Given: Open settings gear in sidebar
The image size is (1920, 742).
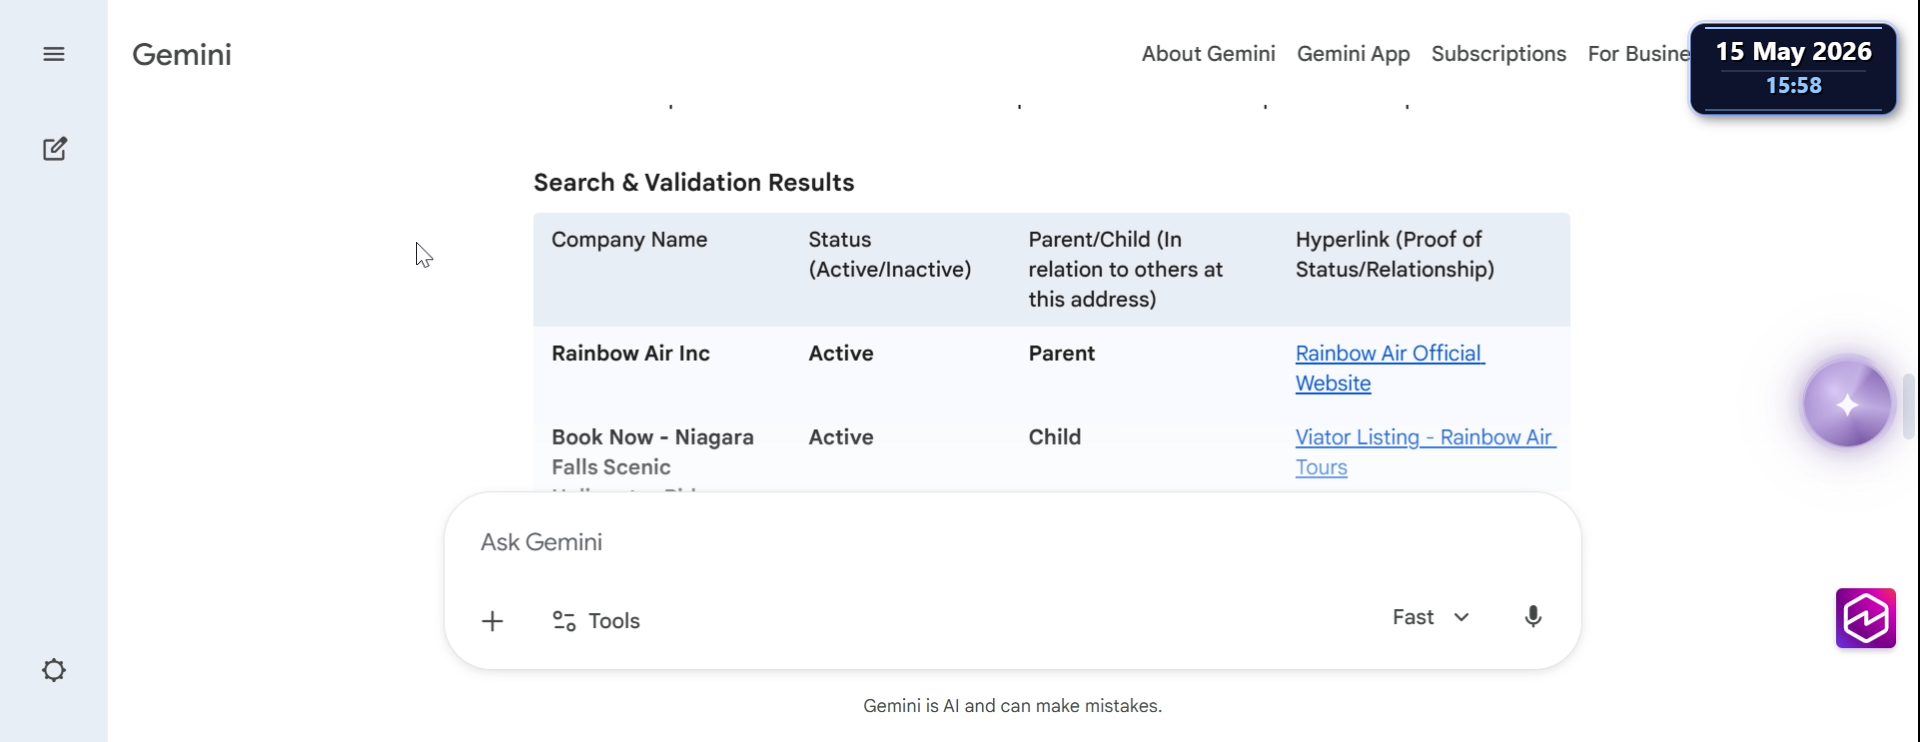Looking at the screenshot, I should pyautogui.click(x=54, y=670).
